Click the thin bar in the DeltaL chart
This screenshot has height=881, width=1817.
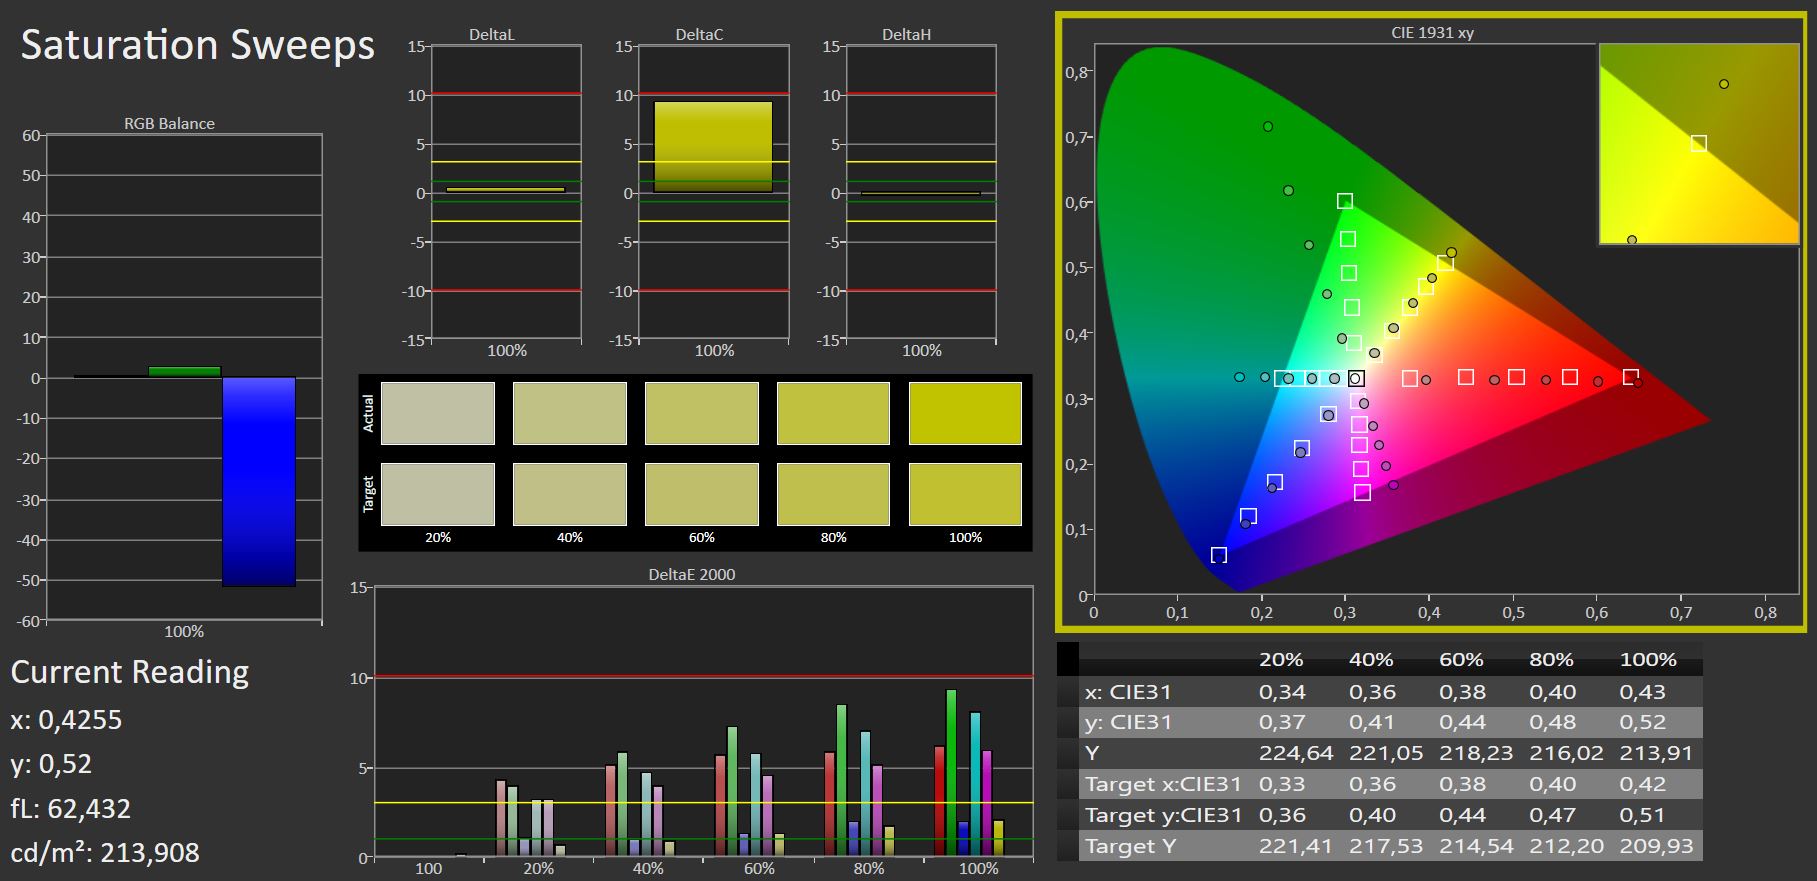(506, 190)
